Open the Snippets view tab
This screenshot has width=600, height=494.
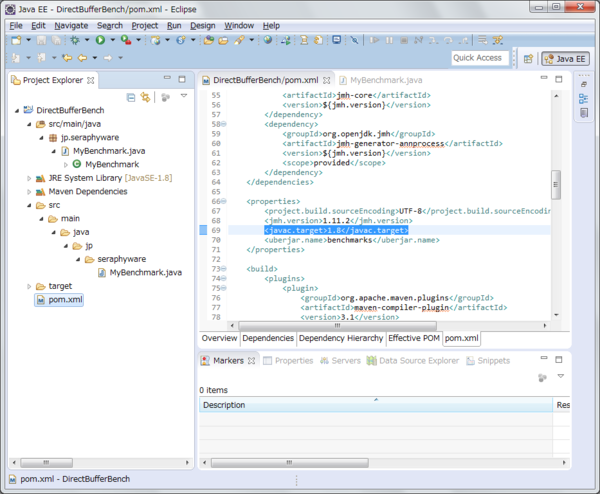488,361
